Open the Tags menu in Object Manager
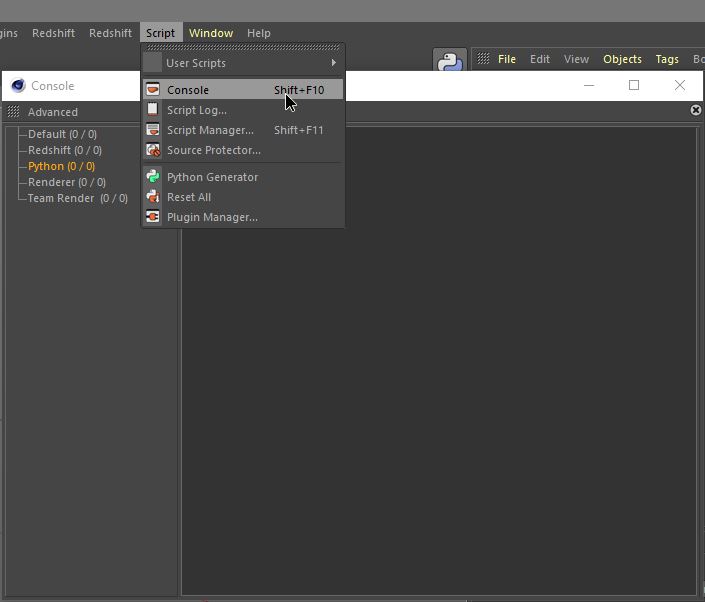This screenshot has height=602, width=705. 667,59
